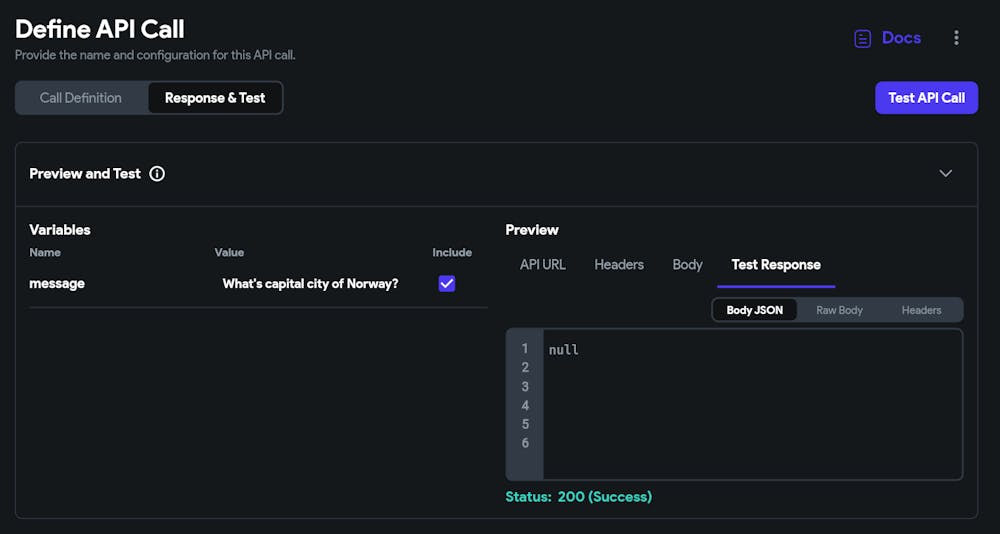This screenshot has height=534, width=1000.
Task: Open the Docs link
Action: click(900, 38)
